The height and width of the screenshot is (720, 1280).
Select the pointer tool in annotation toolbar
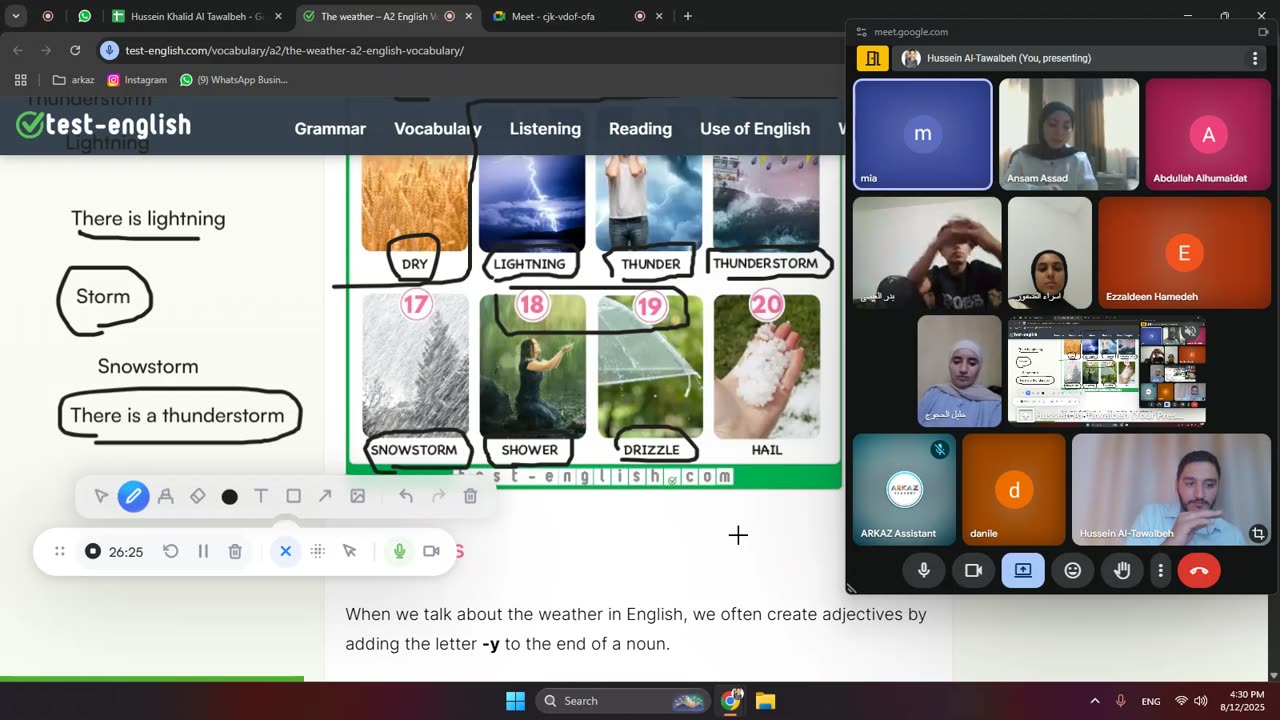click(x=101, y=496)
